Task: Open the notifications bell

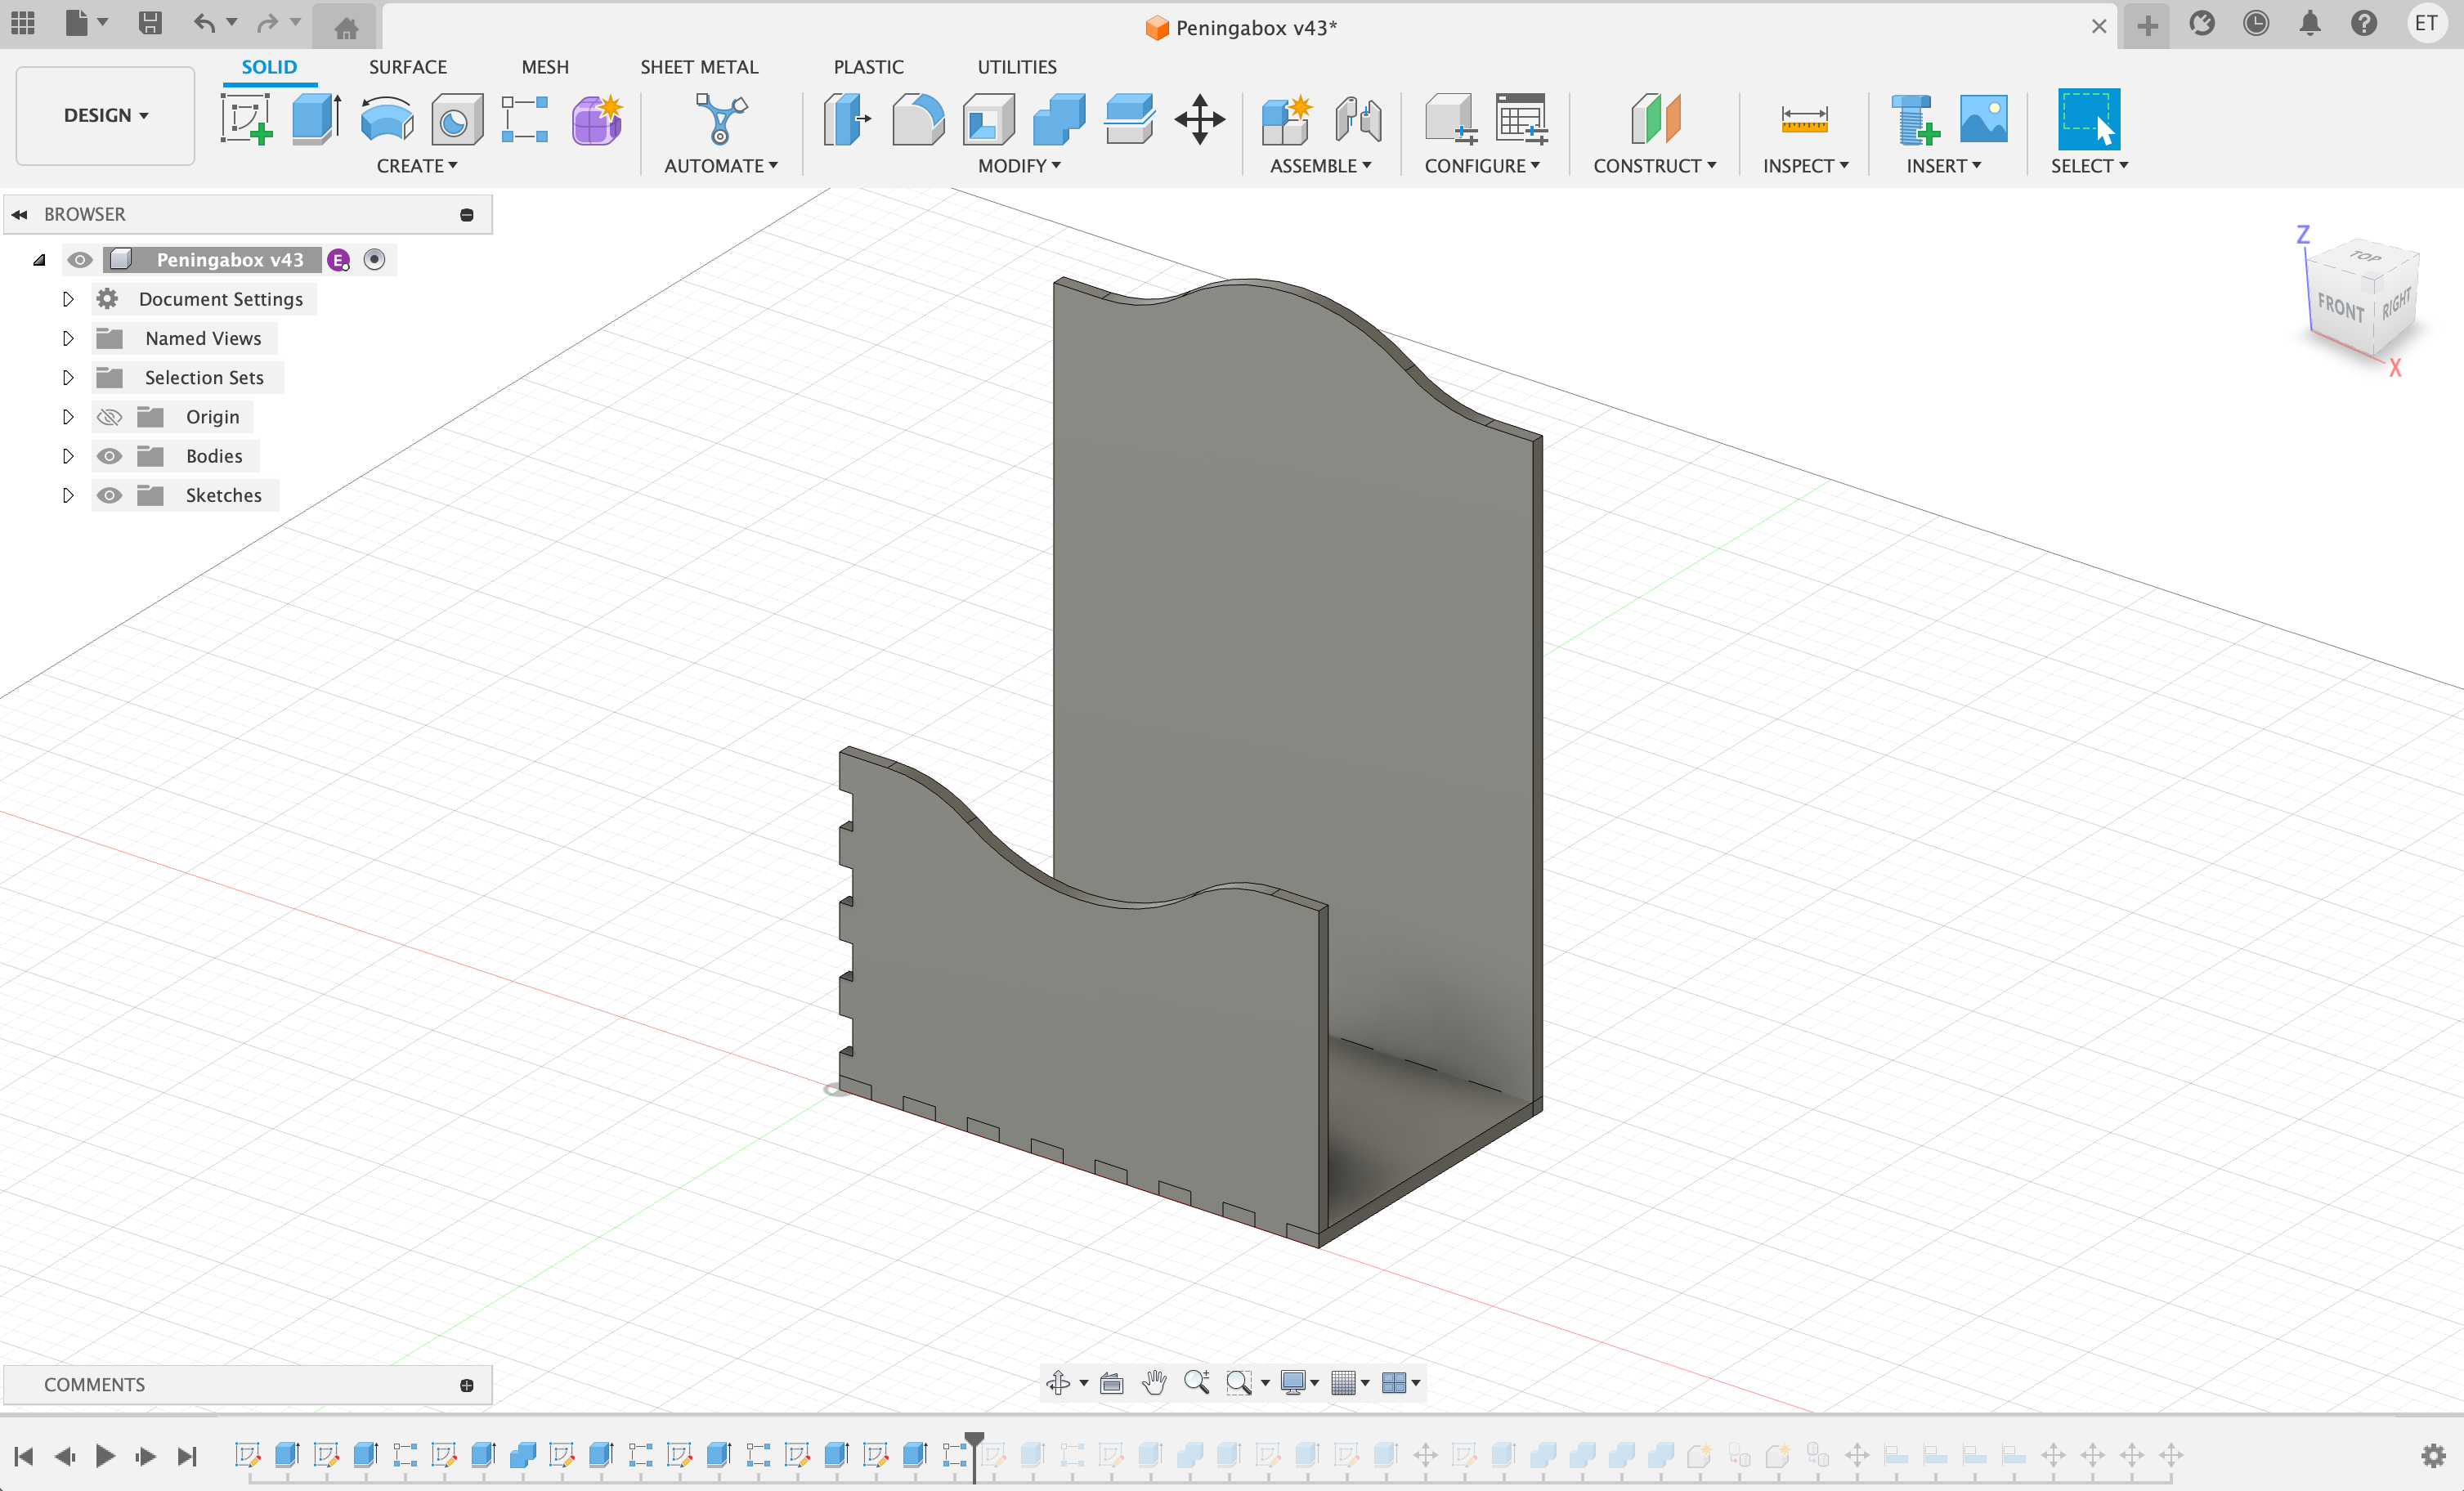Action: tap(2309, 23)
